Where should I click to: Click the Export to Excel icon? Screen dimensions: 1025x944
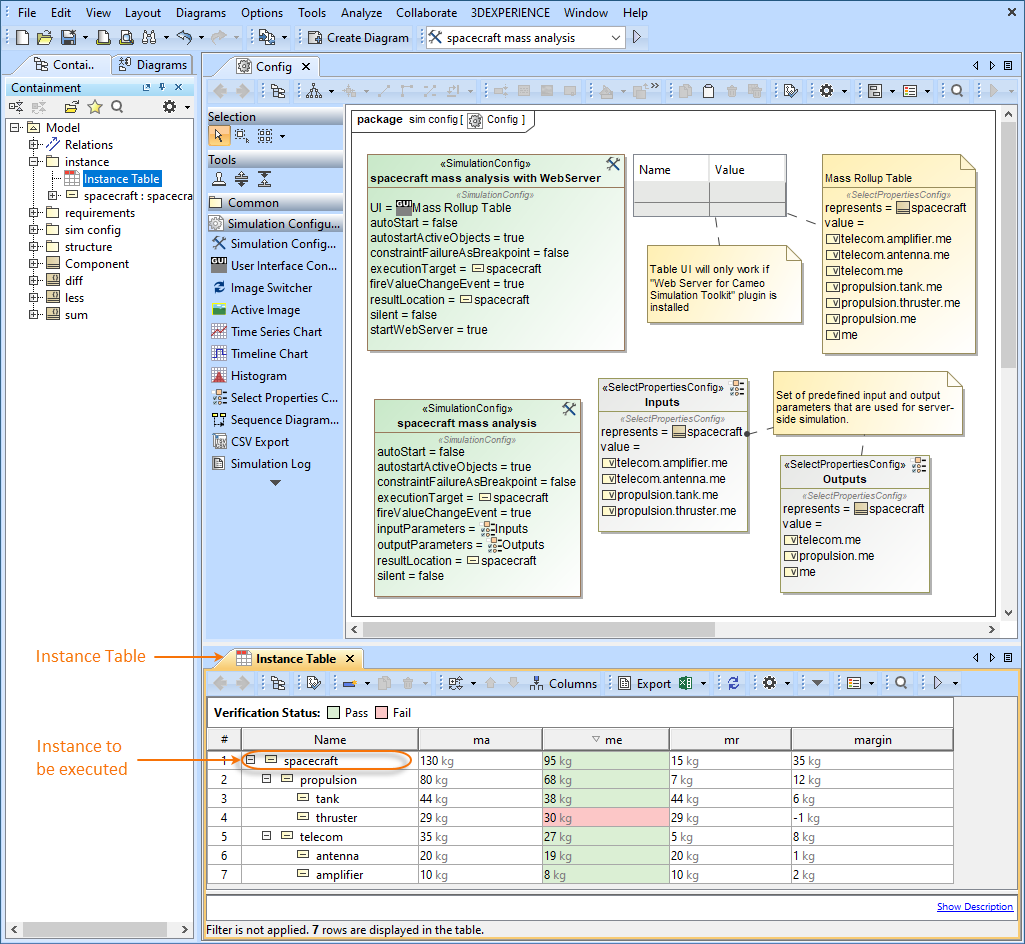coord(685,683)
